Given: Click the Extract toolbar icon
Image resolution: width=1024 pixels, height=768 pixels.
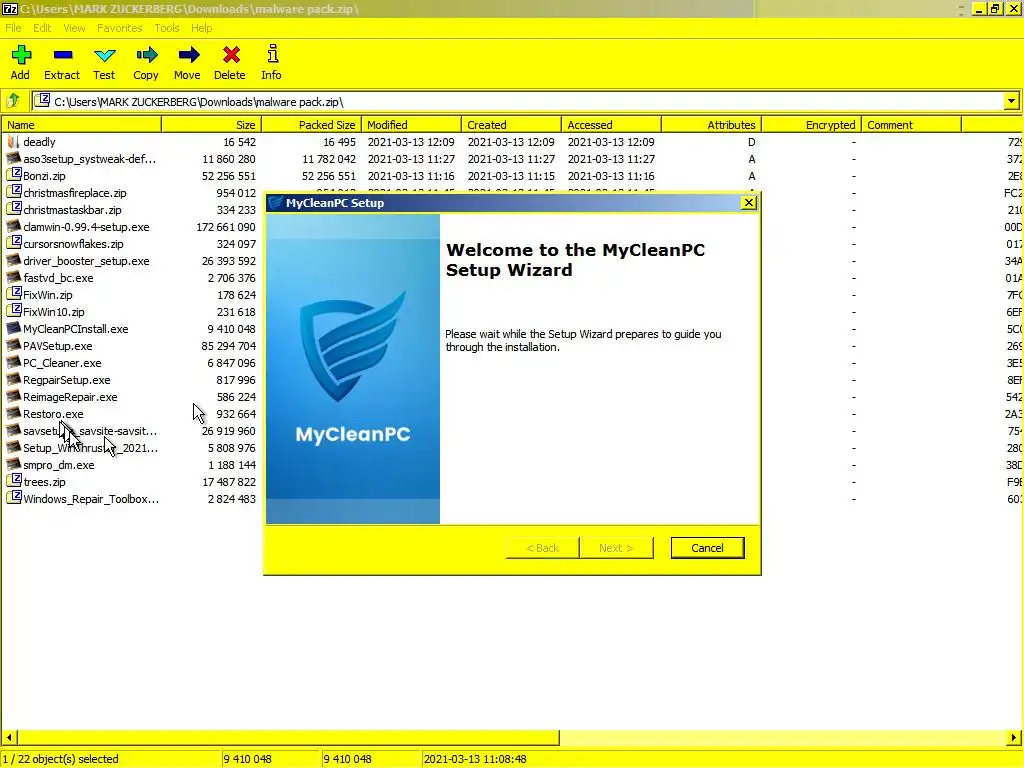Looking at the screenshot, I should coord(63,55).
